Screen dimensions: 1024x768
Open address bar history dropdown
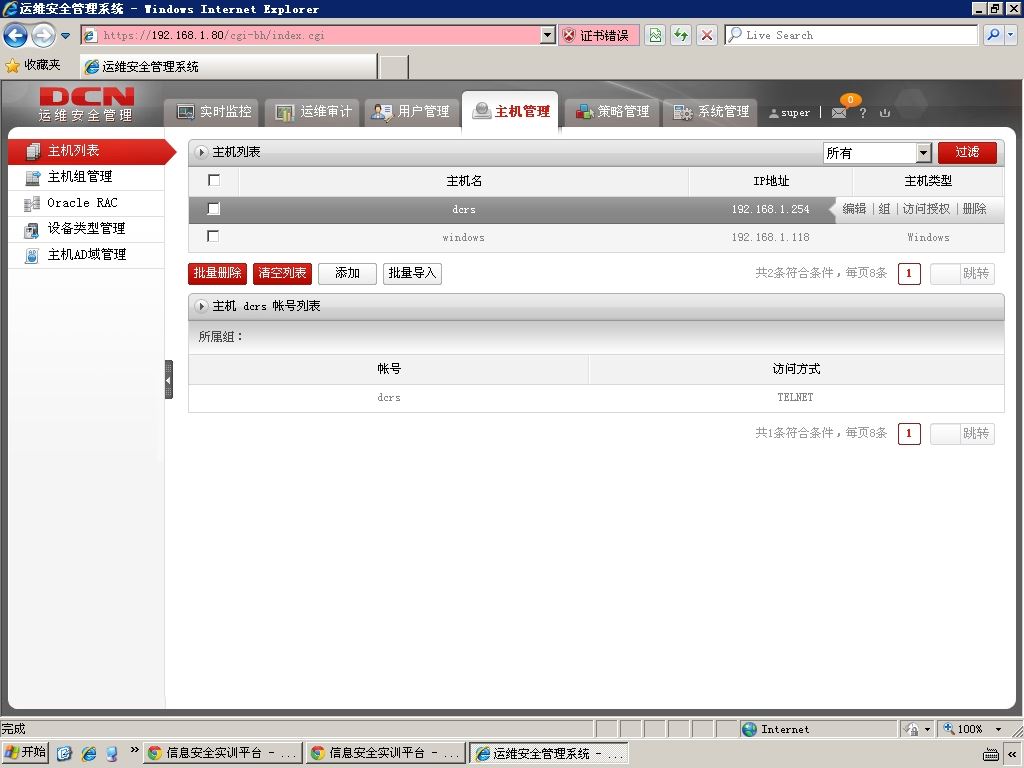548,35
